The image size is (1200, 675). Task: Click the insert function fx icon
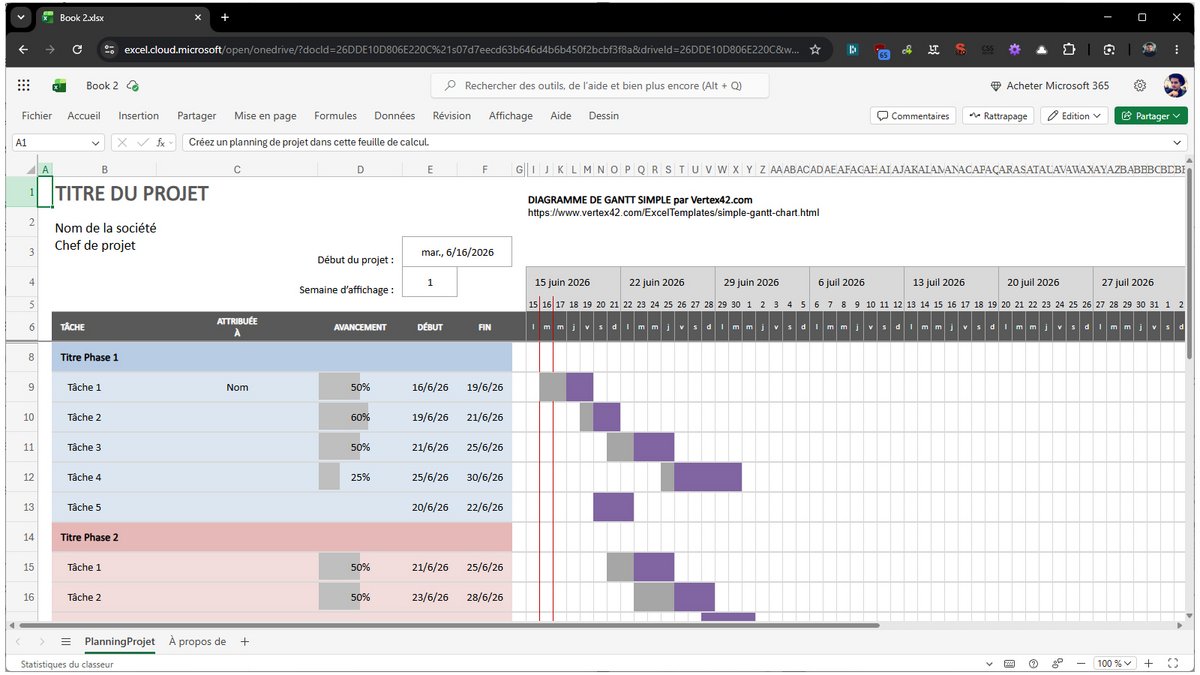point(160,143)
